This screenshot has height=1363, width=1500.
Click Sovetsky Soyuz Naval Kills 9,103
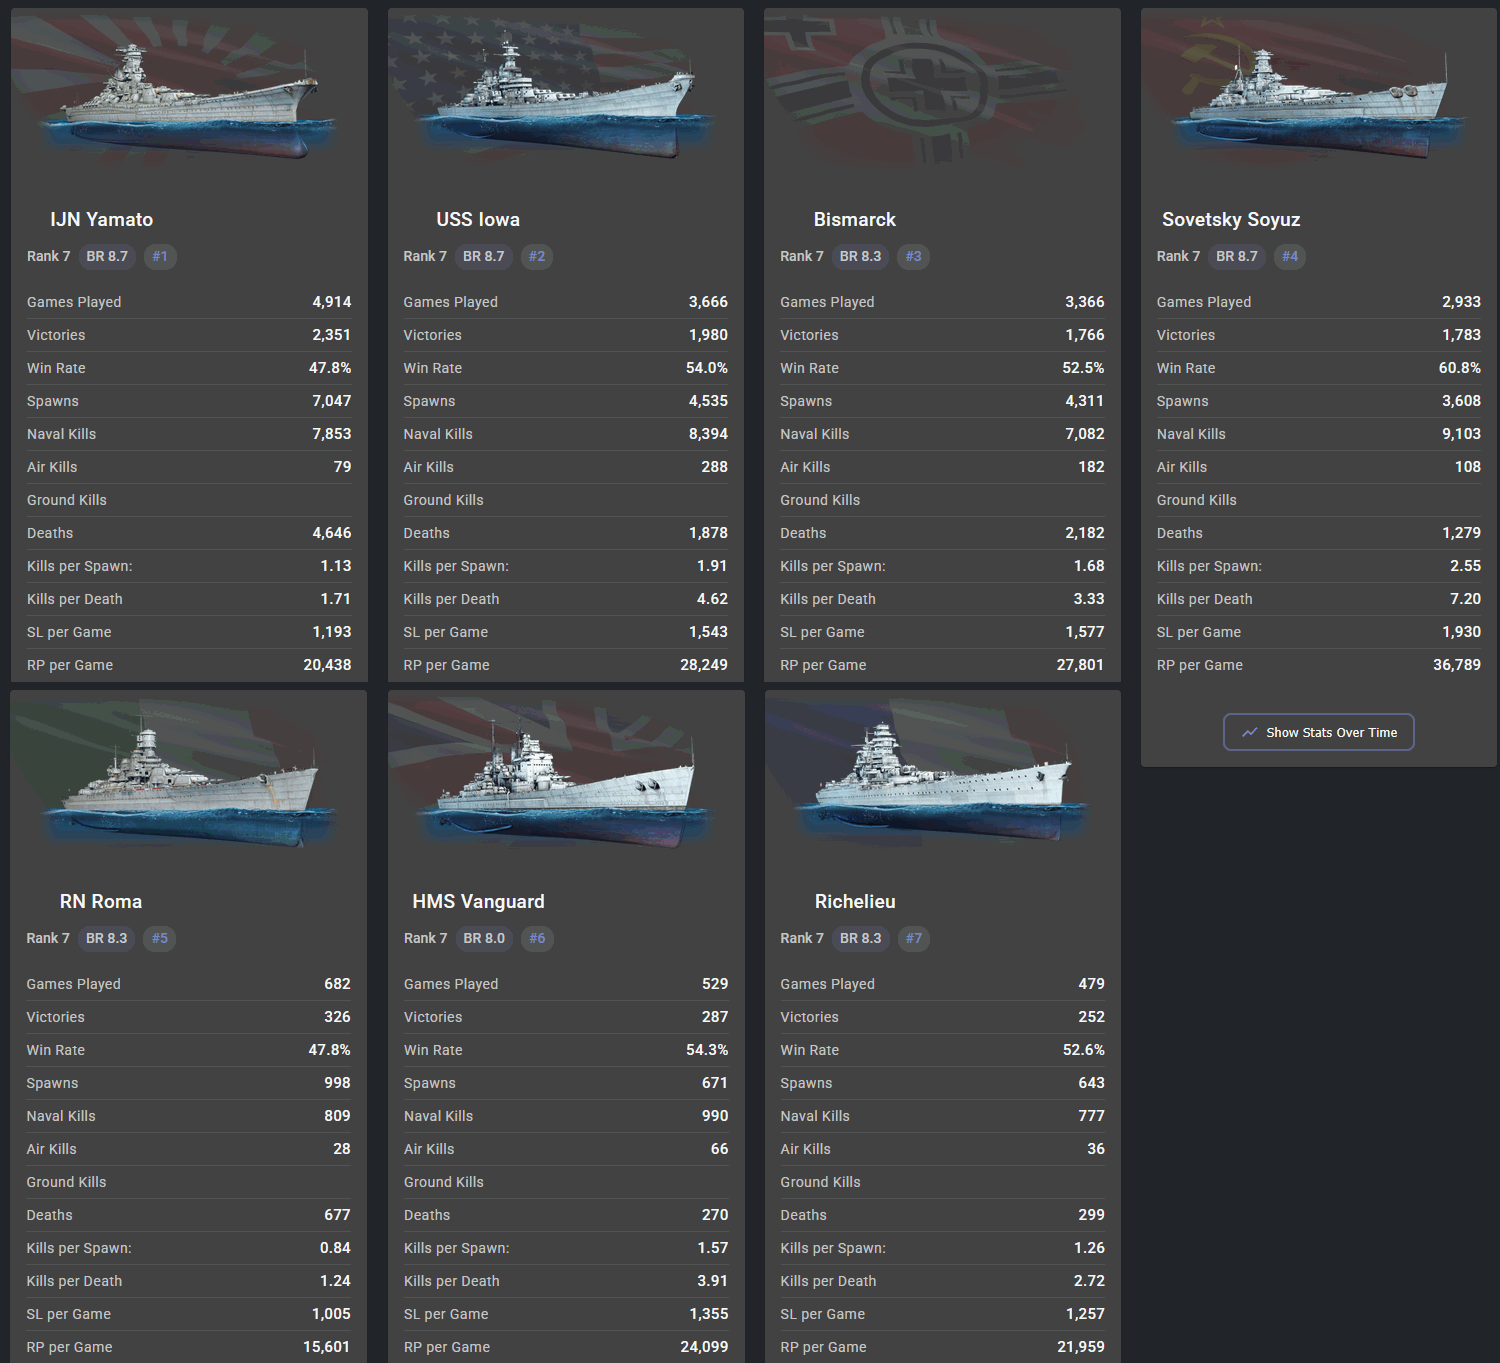point(1461,434)
